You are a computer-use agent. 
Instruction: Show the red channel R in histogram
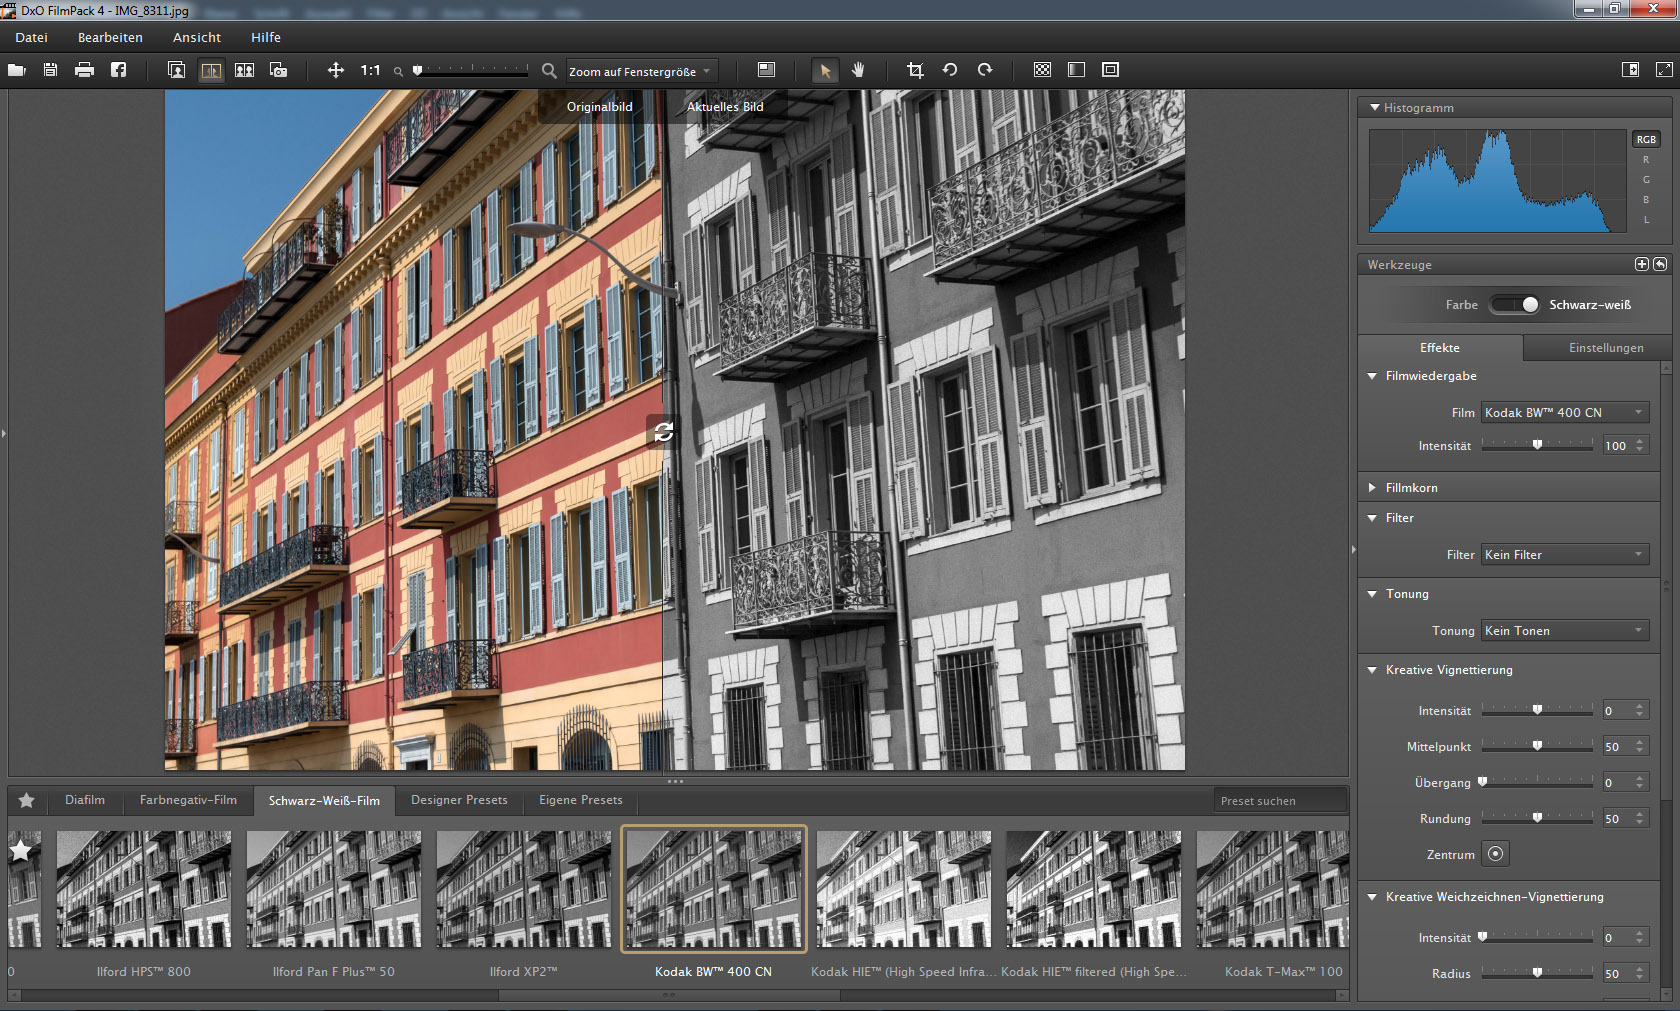(1645, 160)
